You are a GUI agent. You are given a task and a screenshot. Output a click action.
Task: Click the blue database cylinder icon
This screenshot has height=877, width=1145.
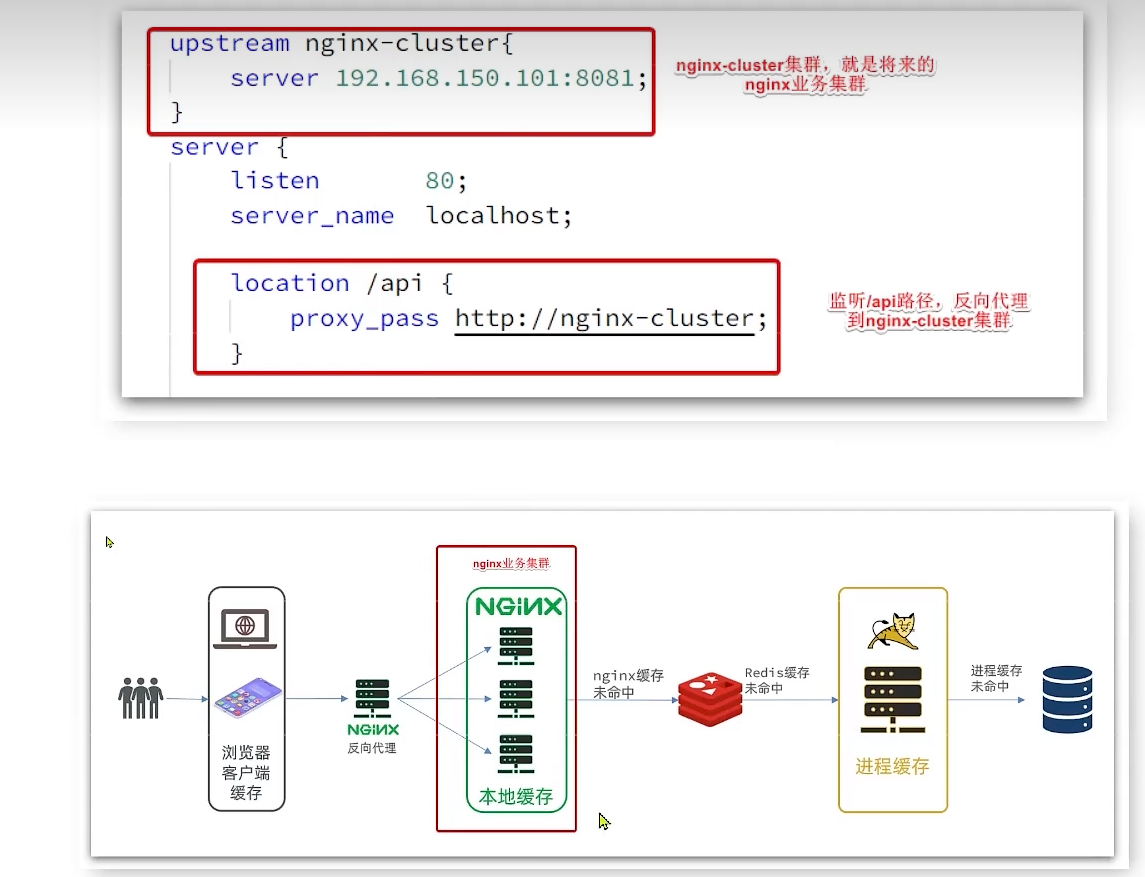(1068, 699)
